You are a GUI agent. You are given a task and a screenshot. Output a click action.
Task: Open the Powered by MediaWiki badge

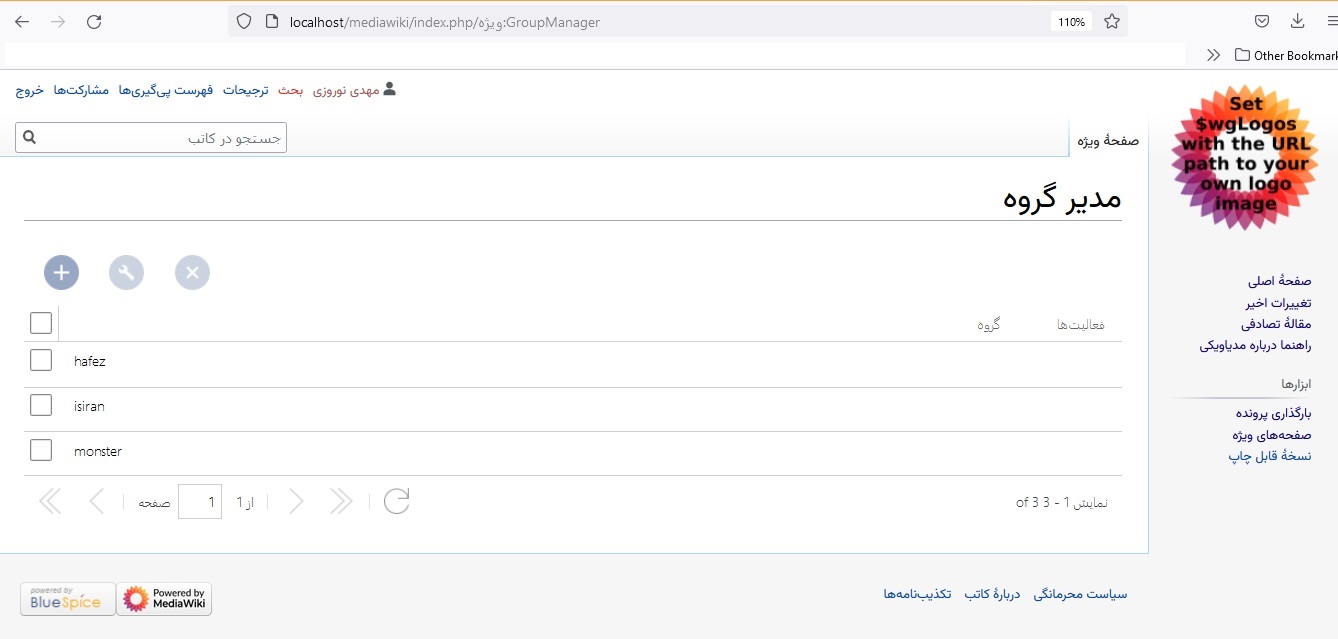(x=164, y=599)
